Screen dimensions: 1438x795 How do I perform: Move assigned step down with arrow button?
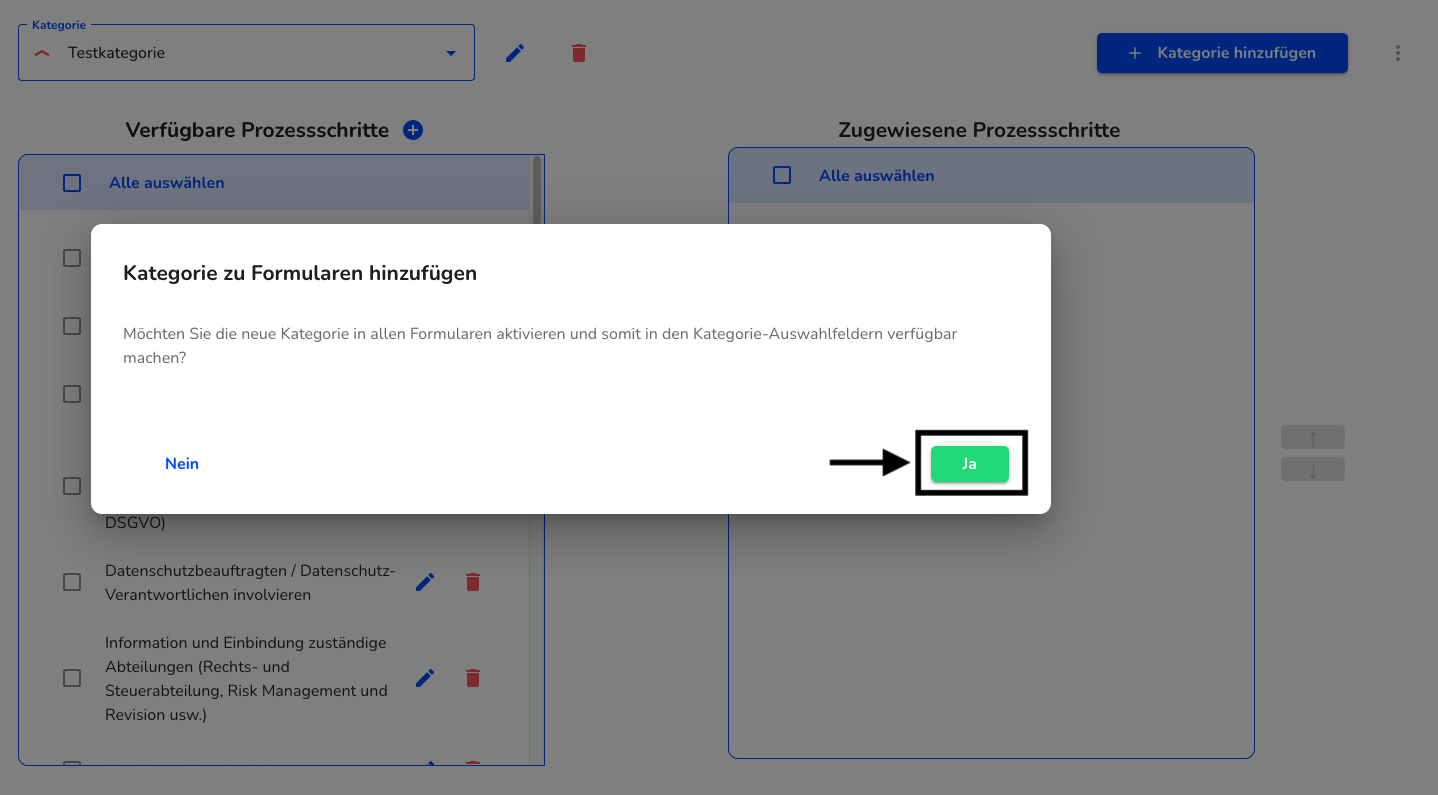point(1313,469)
